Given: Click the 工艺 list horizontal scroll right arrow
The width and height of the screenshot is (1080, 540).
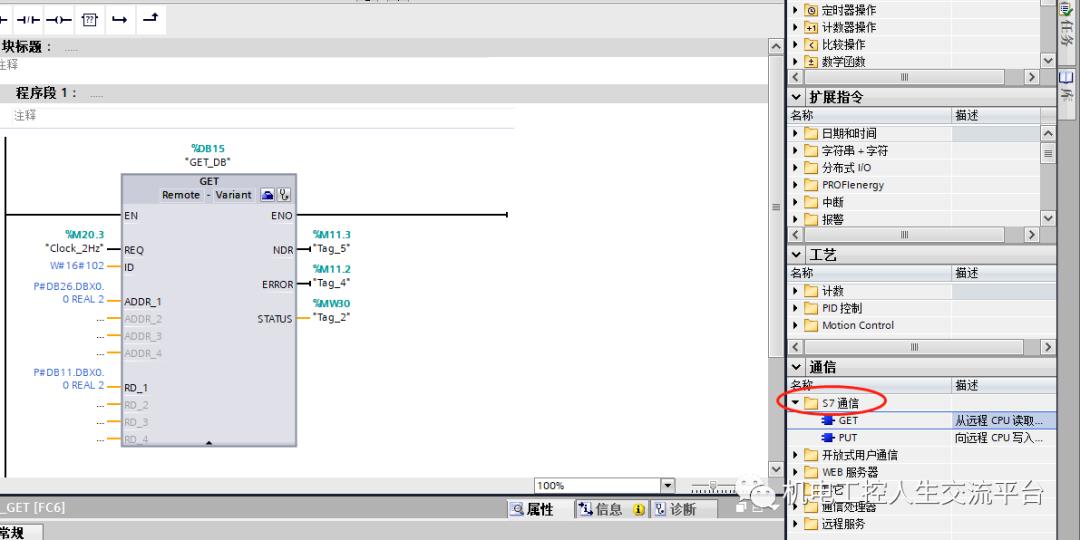Looking at the screenshot, I should tap(1048, 347).
